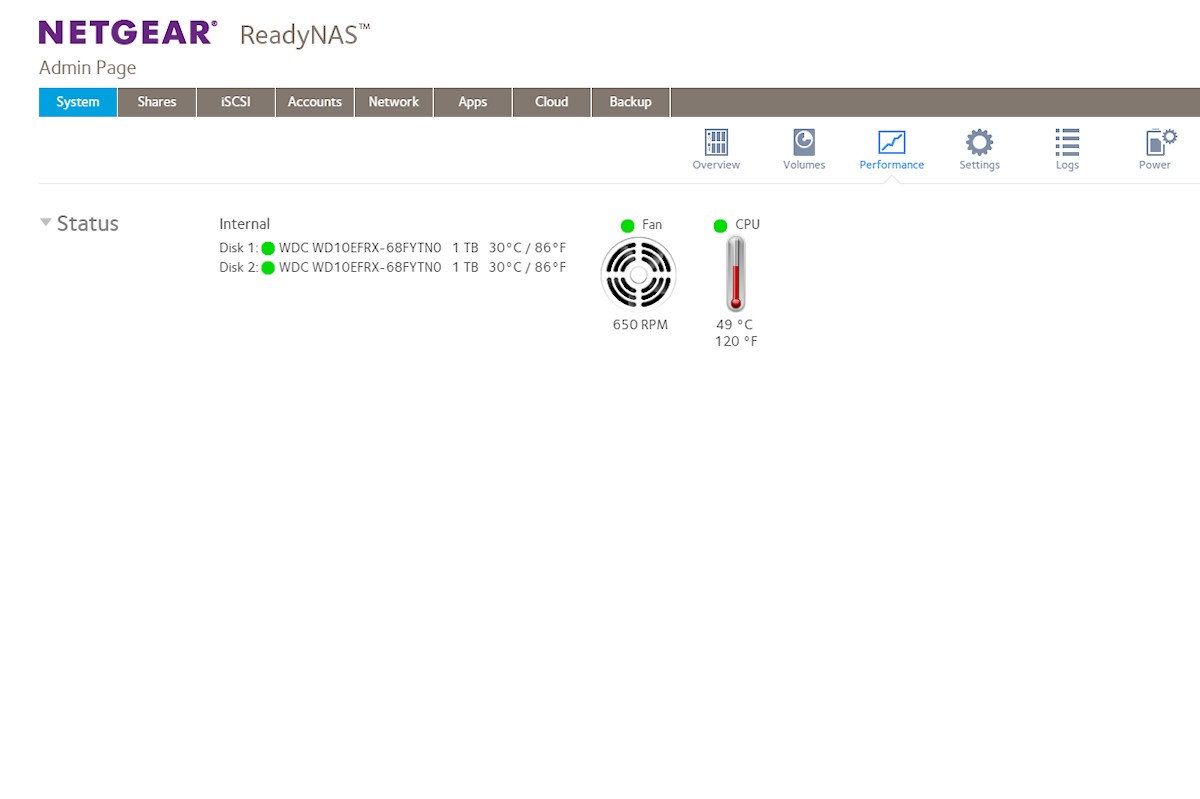The width and height of the screenshot is (1200, 799).
Task: Click the CPU thermometer graphic
Action: (736, 275)
